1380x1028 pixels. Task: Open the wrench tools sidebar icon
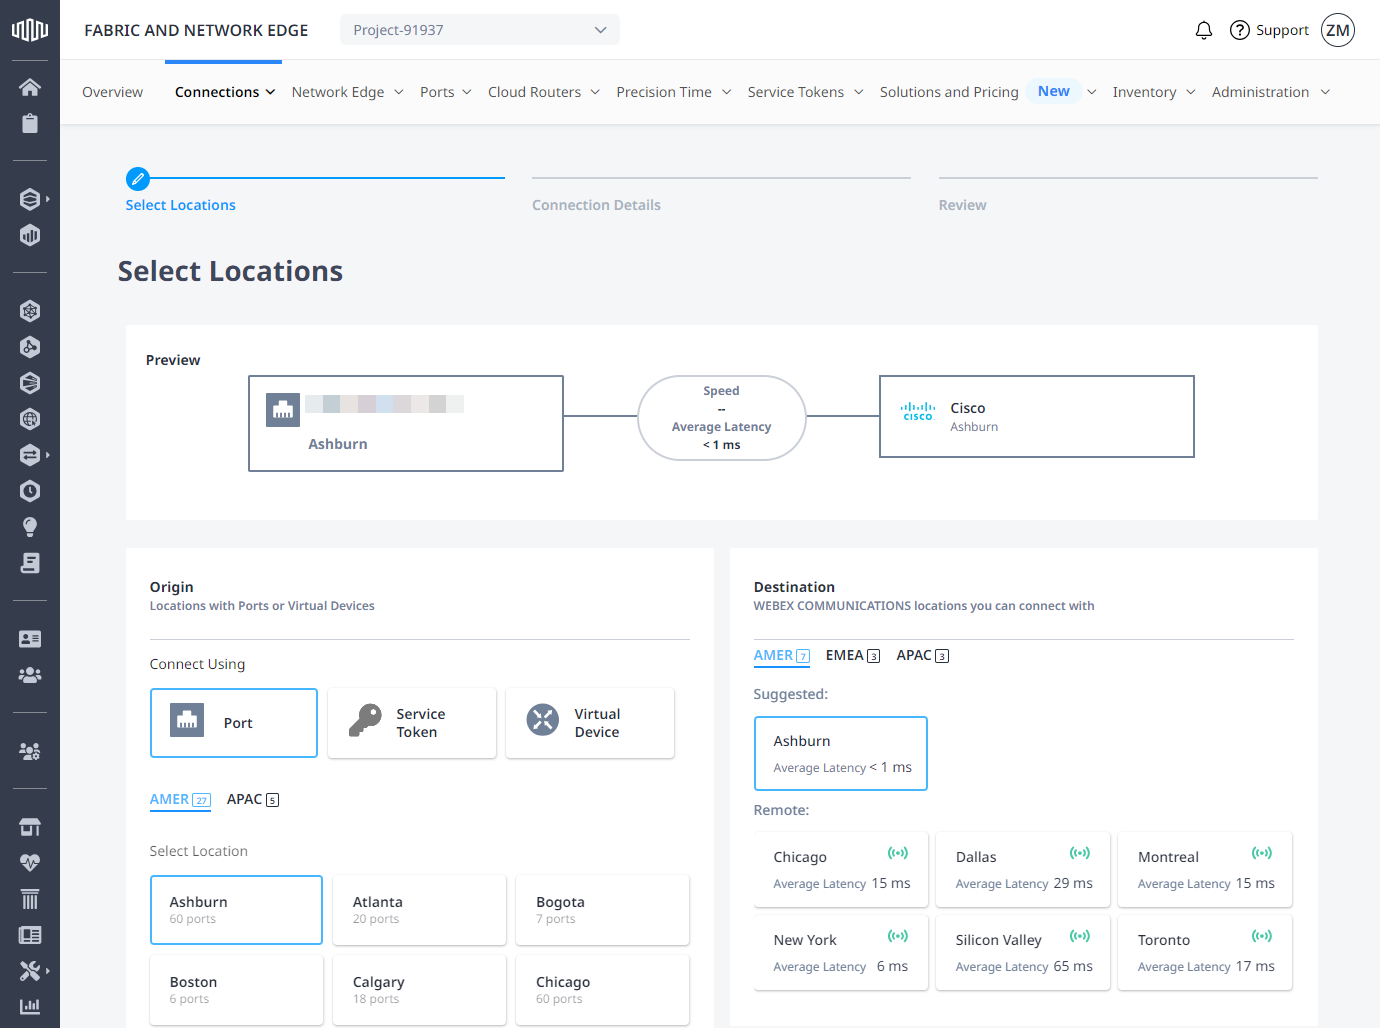coord(30,971)
